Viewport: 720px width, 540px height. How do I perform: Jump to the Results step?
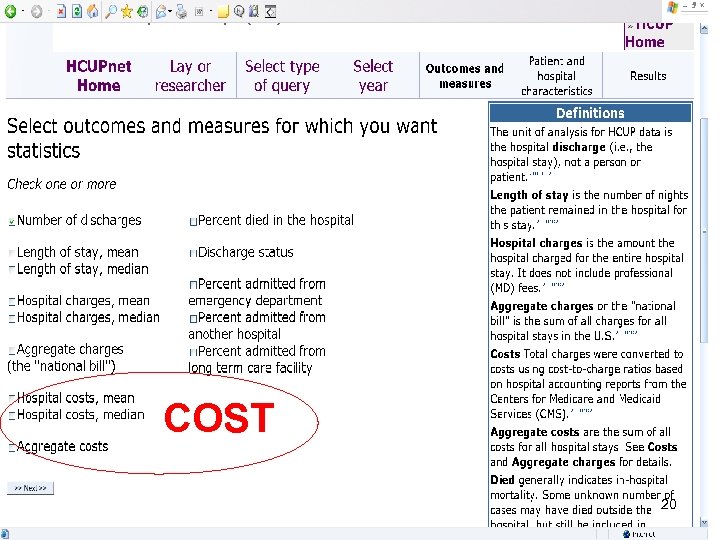(x=648, y=76)
